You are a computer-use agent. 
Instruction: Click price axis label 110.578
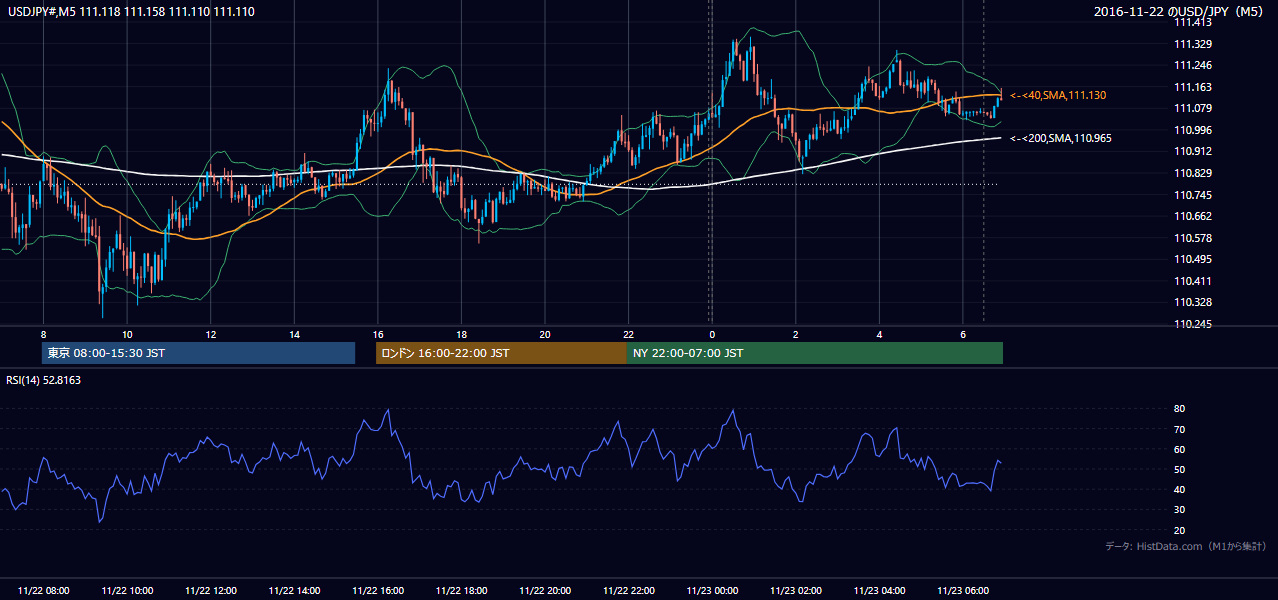pyautogui.click(x=1193, y=238)
